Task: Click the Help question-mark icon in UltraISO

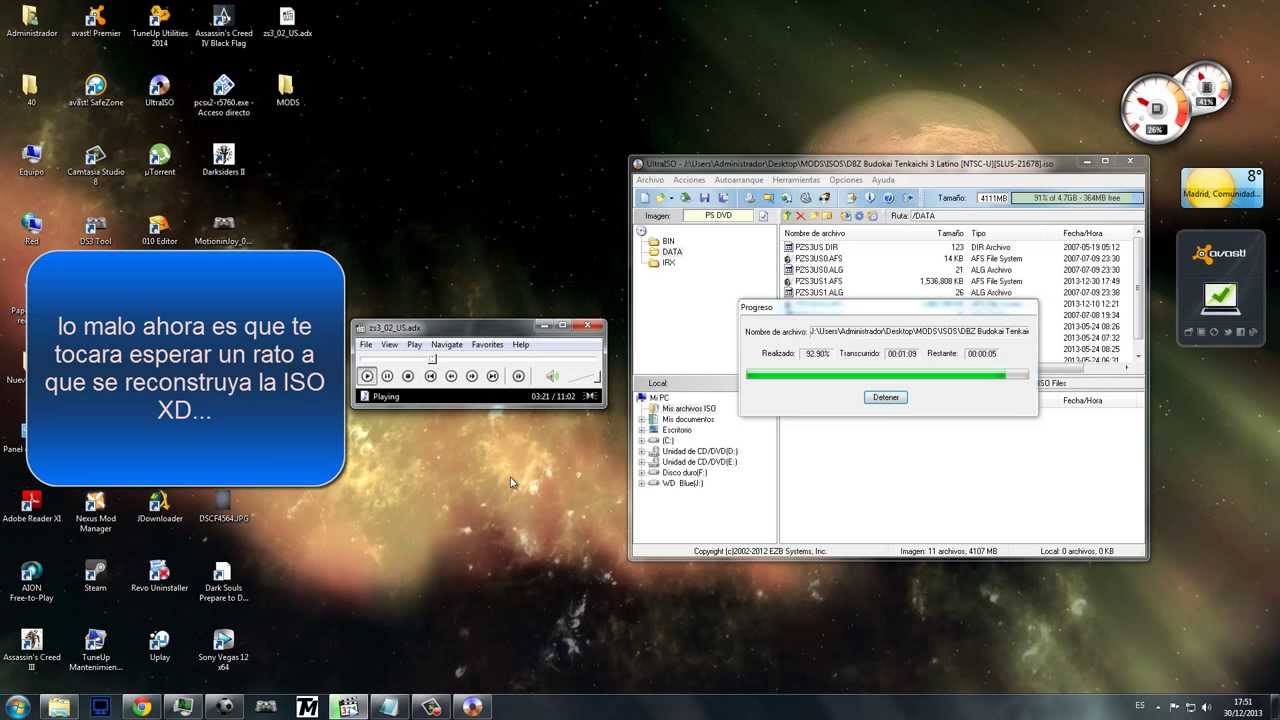Action: (x=888, y=198)
